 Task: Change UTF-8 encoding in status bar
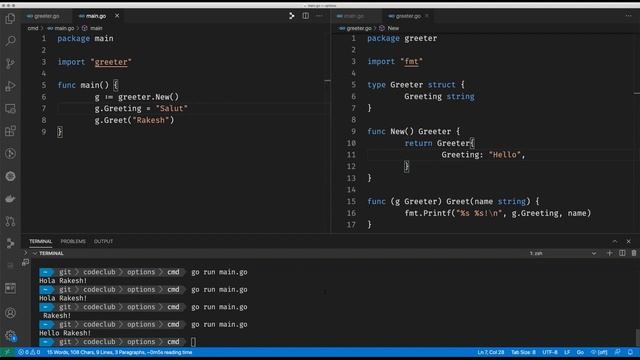(x=550, y=352)
